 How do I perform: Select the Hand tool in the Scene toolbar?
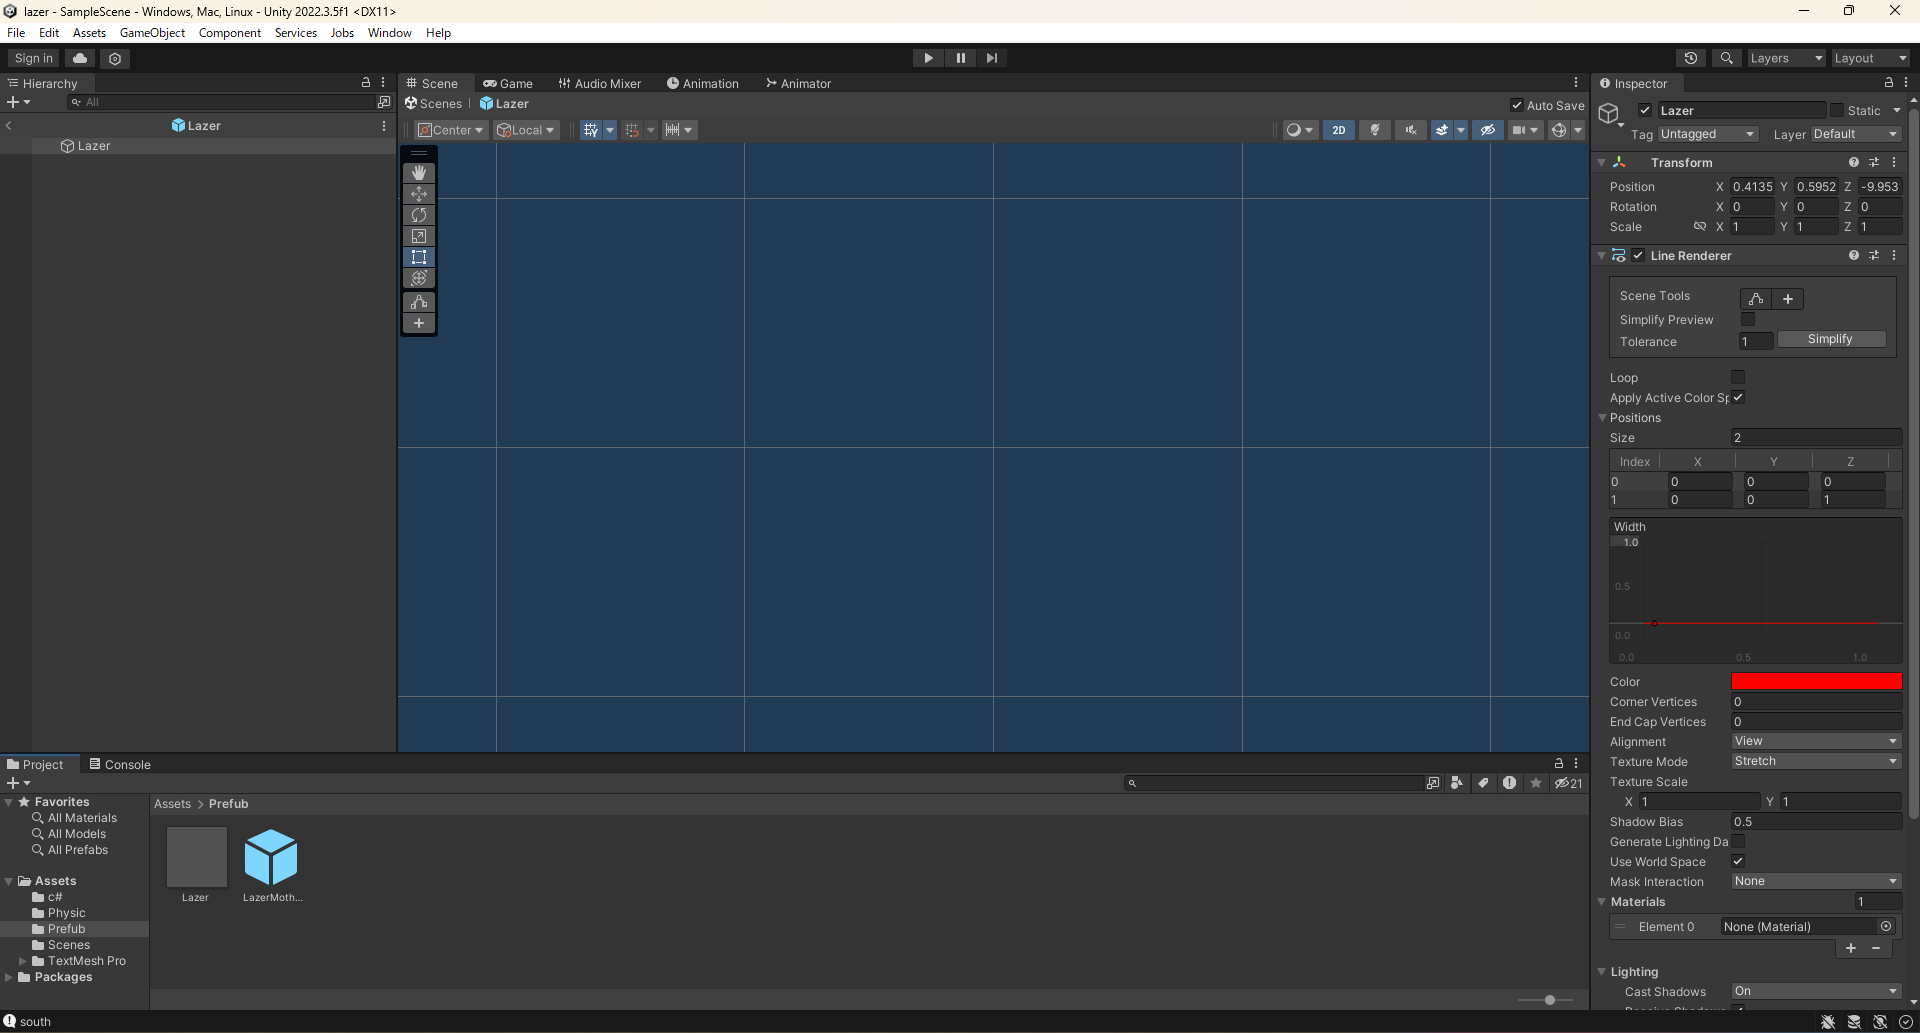(x=419, y=172)
